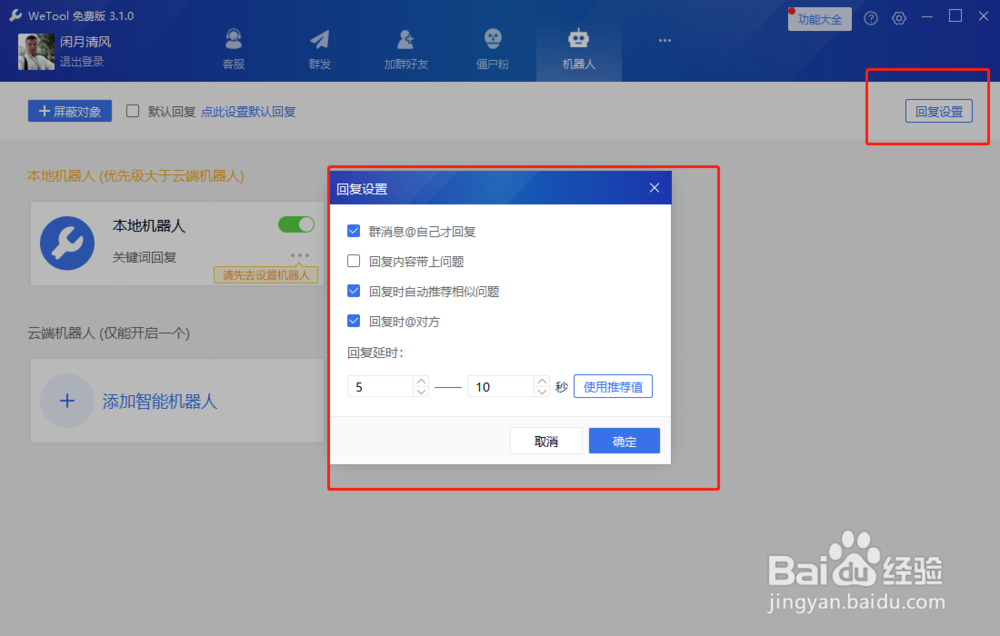Uncheck 群消息@自己才回复 option
Viewport: 1000px width, 636px height.
tap(354, 230)
